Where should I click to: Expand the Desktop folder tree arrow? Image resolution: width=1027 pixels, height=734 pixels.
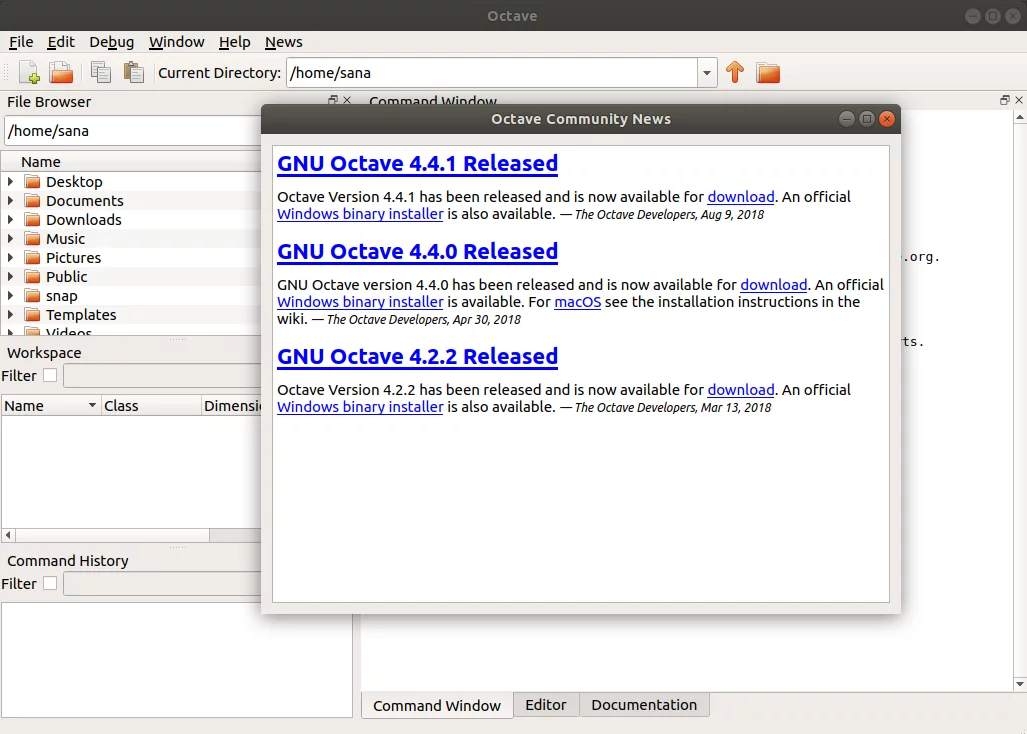[10, 181]
